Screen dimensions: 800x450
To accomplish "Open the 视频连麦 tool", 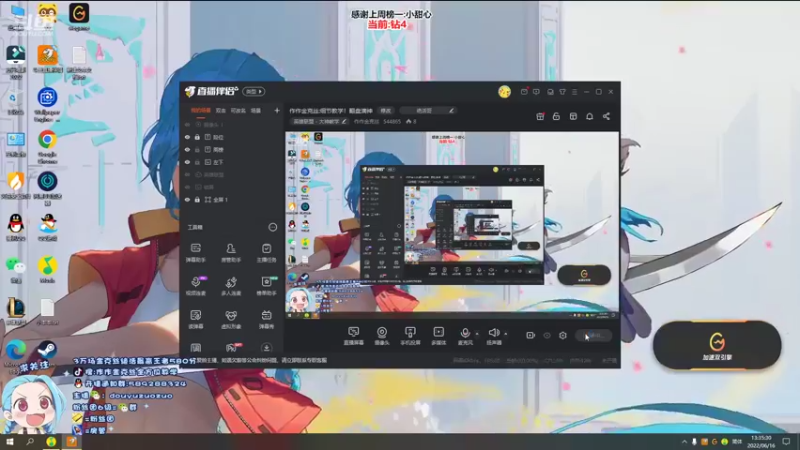I will pyautogui.click(x=196, y=286).
